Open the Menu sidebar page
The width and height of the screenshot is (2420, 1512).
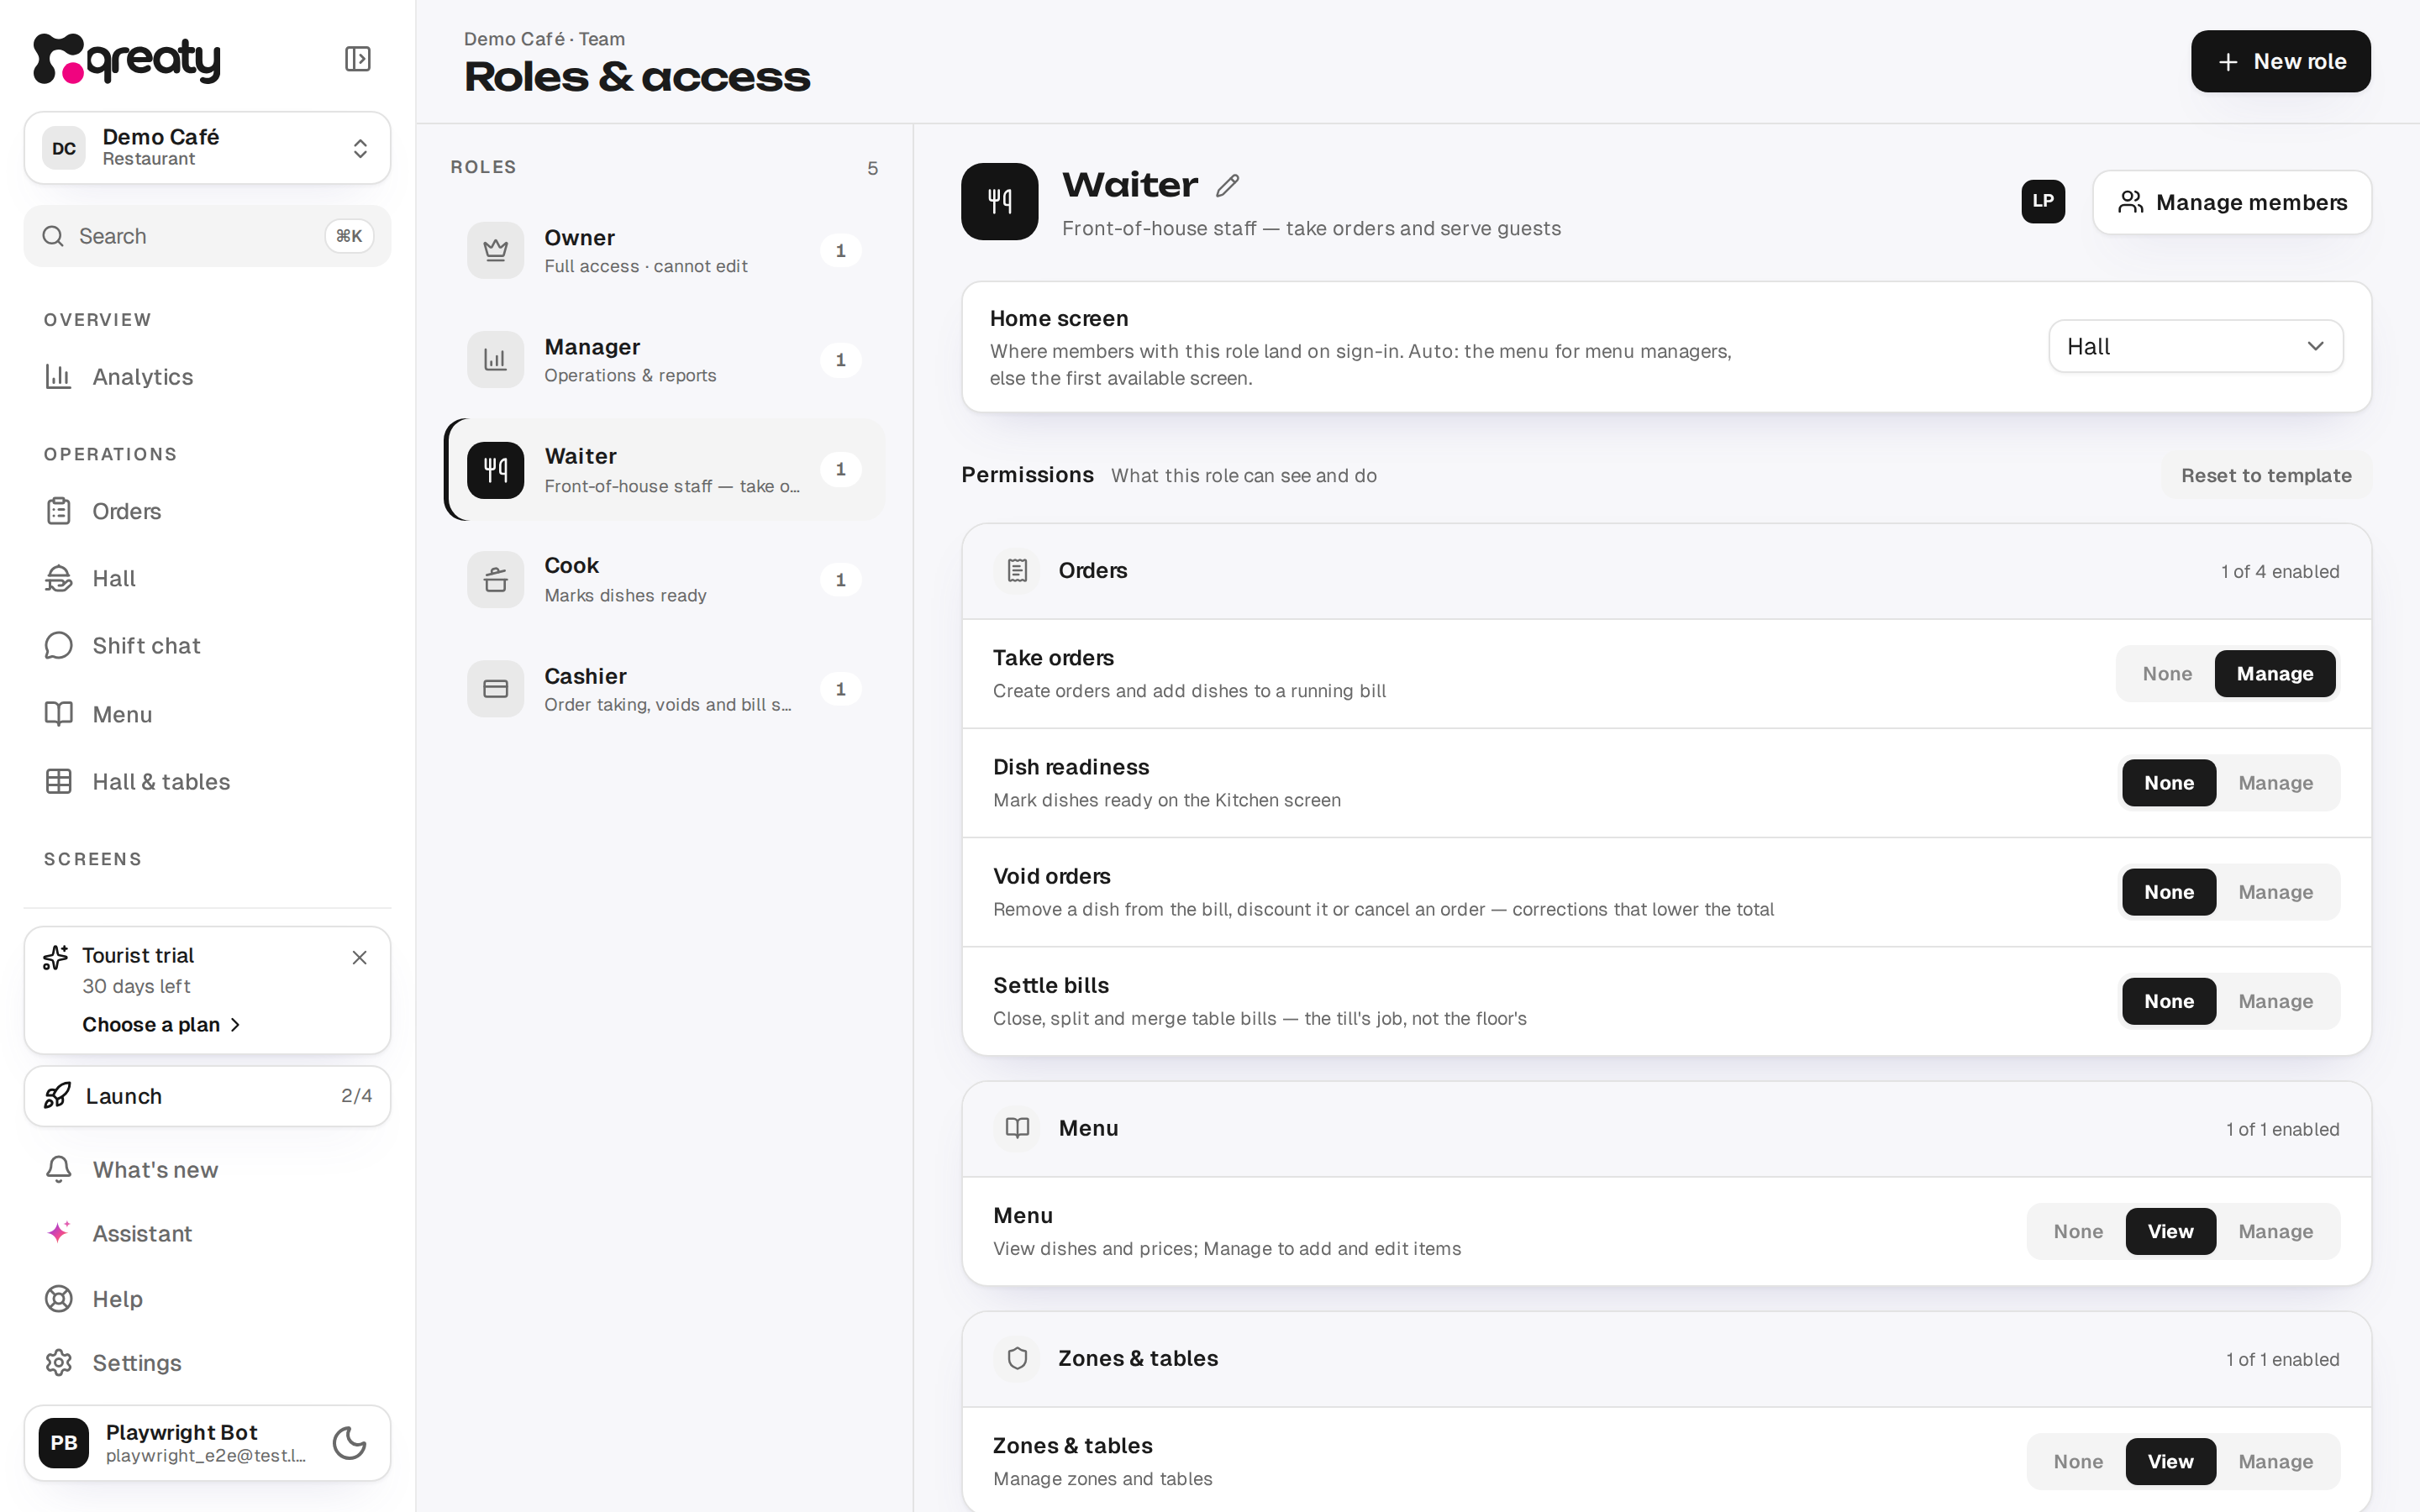coord(207,714)
